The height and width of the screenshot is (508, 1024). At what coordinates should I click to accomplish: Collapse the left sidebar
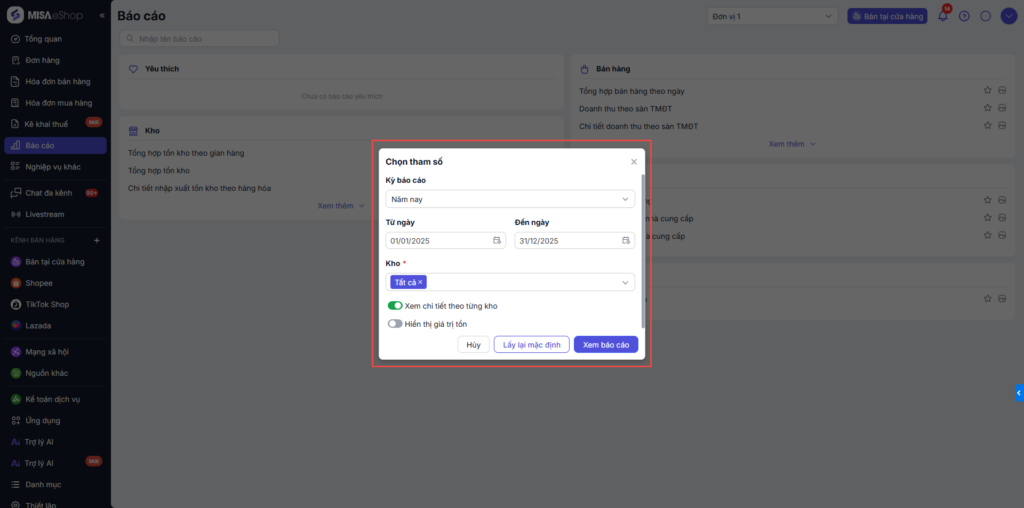click(x=102, y=16)
